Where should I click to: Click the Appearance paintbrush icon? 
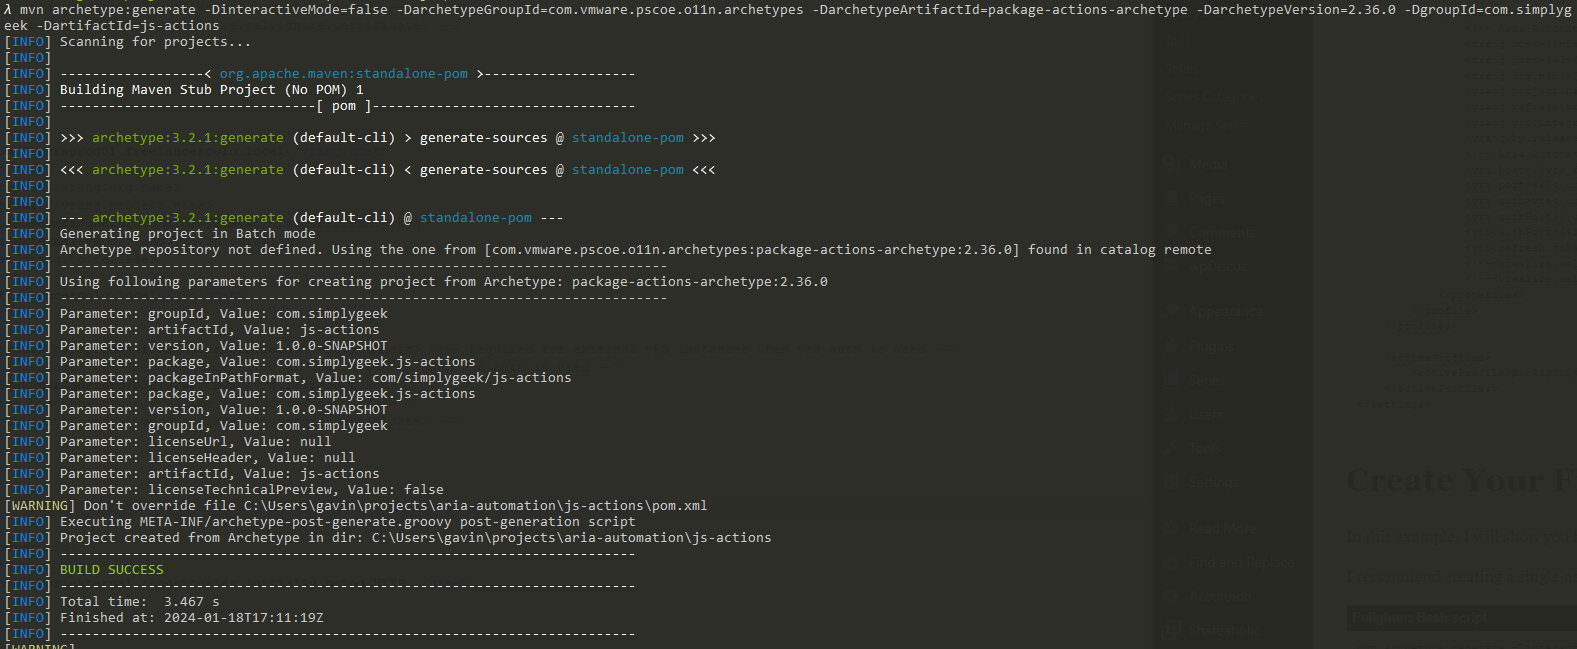(1171, 312)
